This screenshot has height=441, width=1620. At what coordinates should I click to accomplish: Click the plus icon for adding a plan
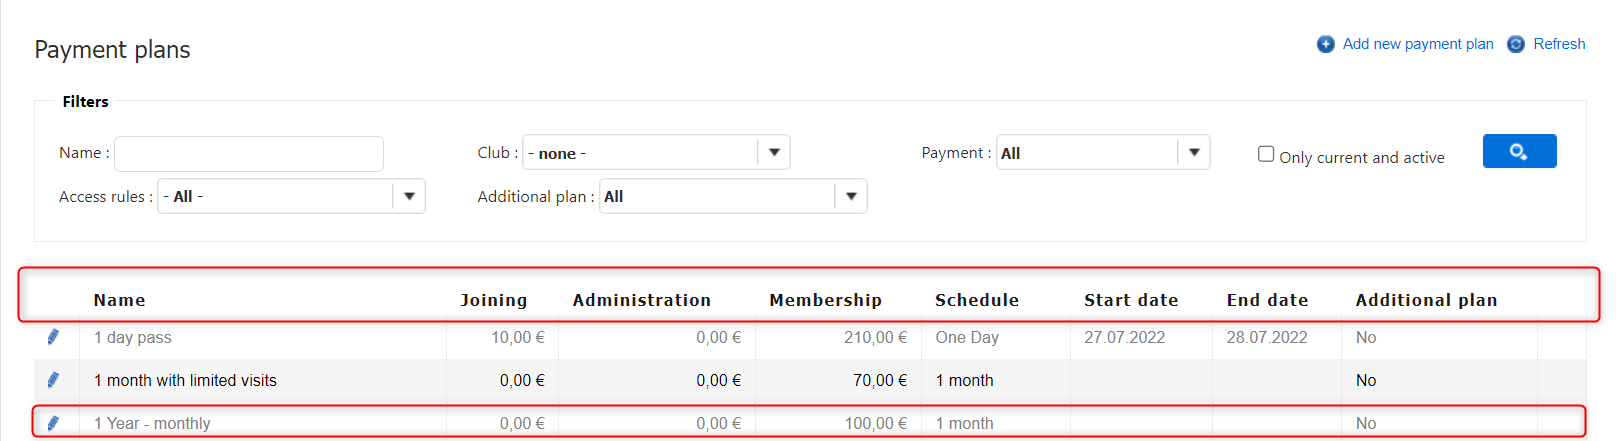[1325, 44]
